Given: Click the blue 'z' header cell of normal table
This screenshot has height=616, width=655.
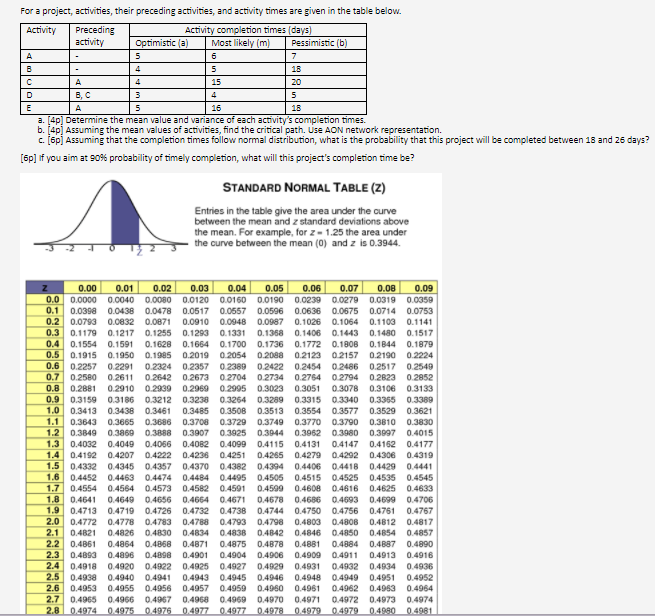Looking at the screenshot, I should tap(45, 288).
